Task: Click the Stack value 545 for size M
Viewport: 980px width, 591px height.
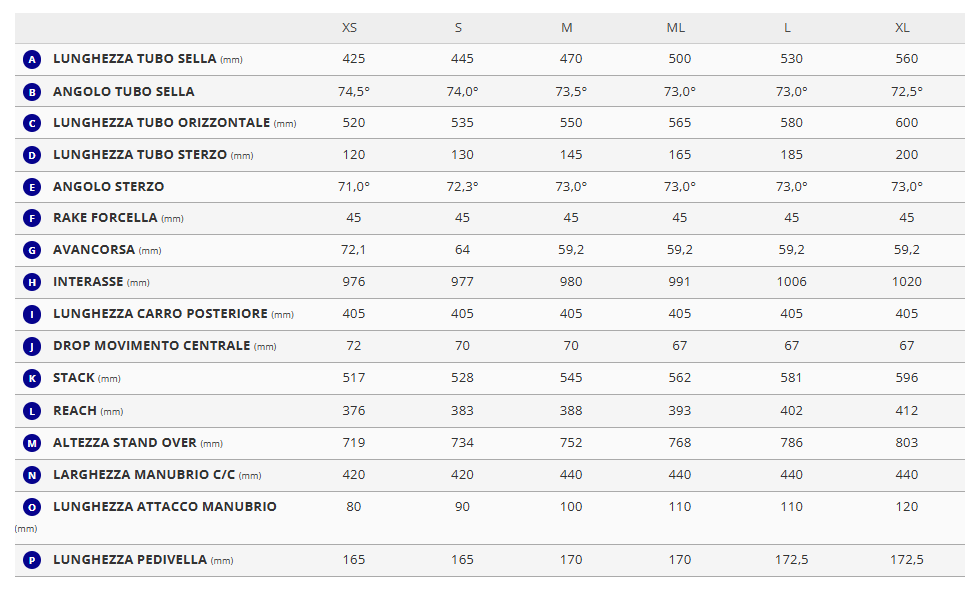Action: coord(571,378)
